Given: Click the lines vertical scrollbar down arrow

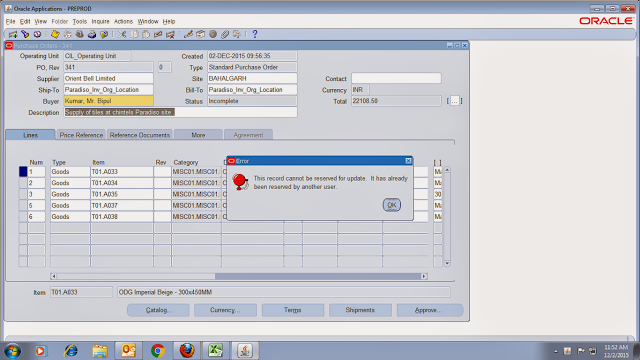Looking at the screenshot, I should 447,264.
